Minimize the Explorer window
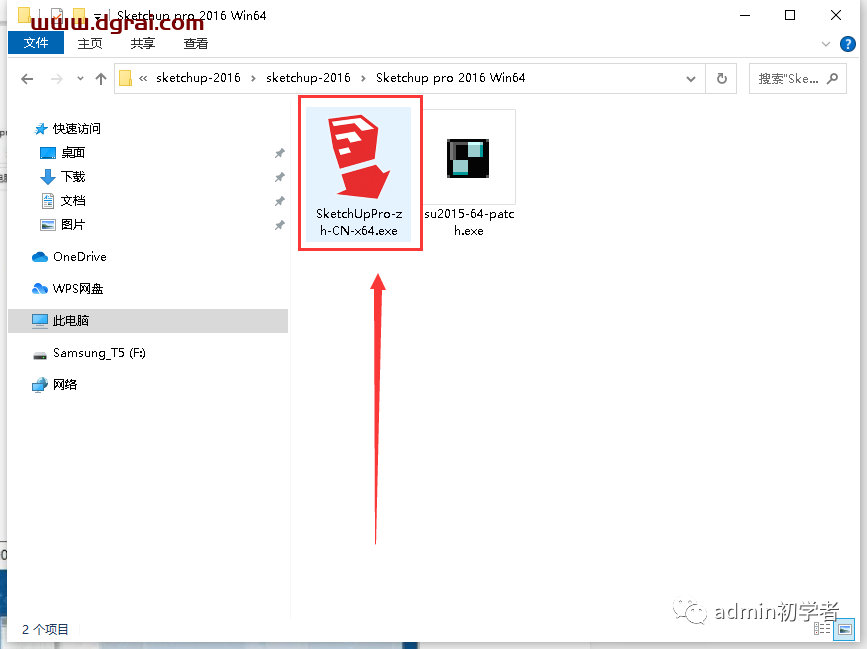The height and width of the screenshot is (649, 867). pos(745,15)
